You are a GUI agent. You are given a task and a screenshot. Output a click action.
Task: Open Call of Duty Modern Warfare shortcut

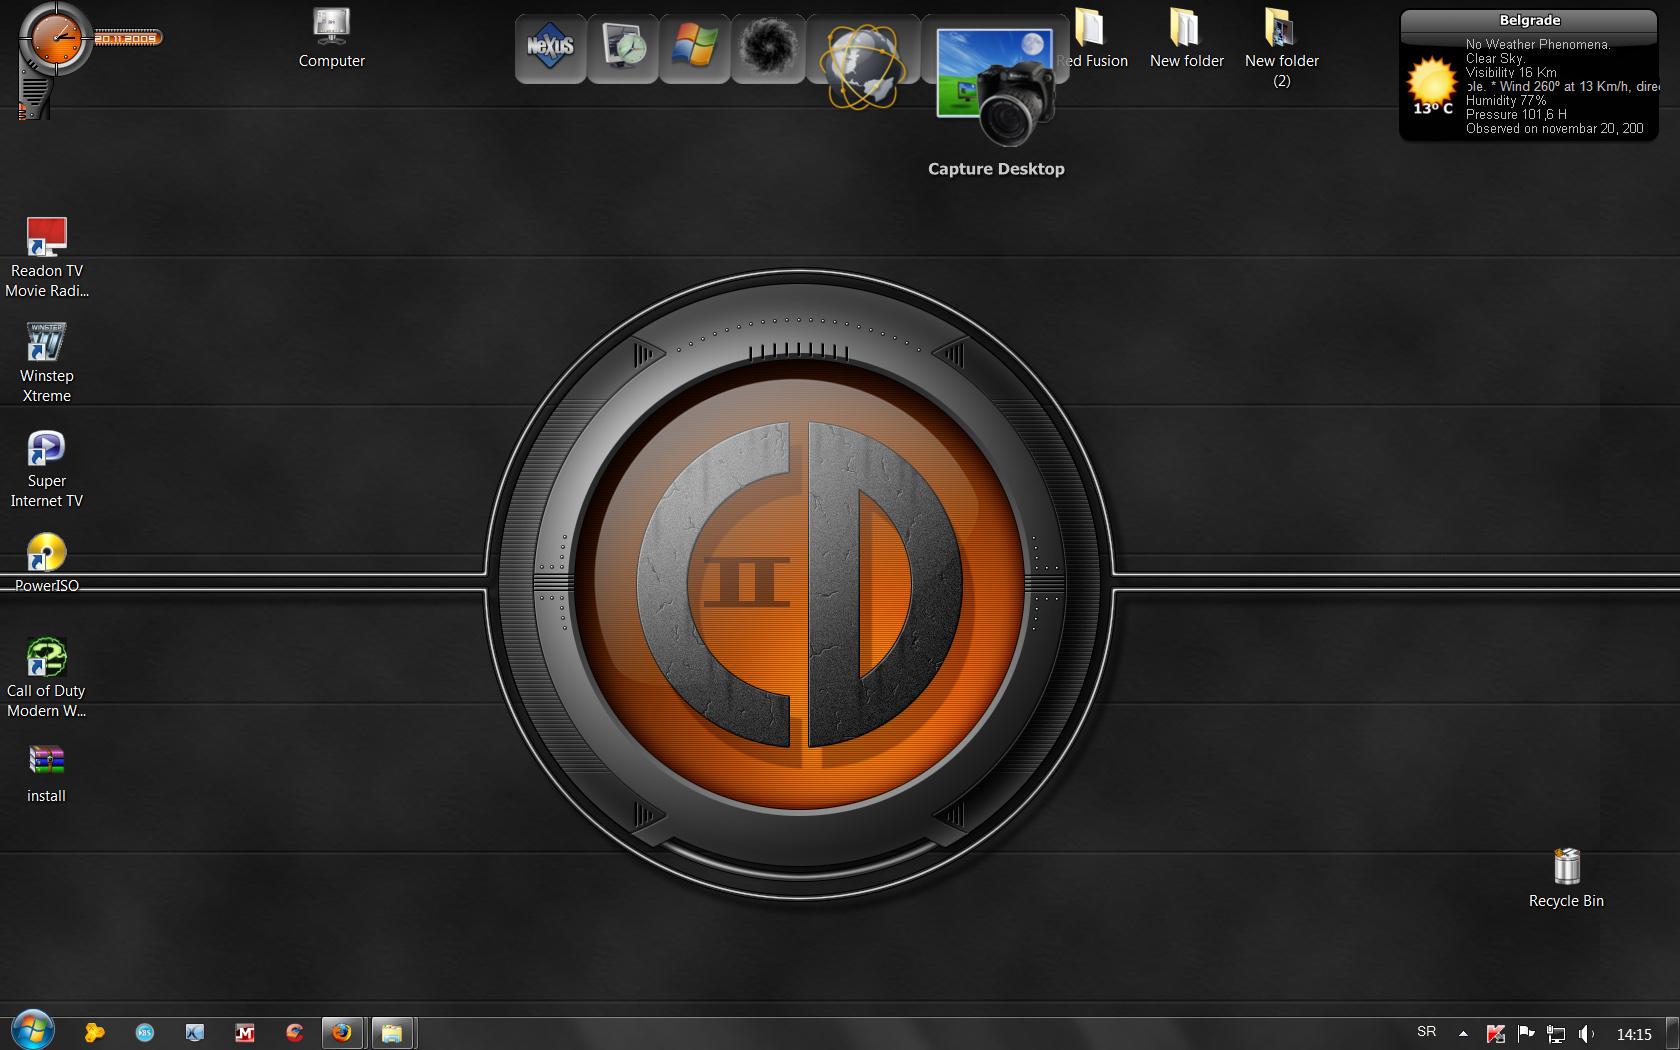(46, 659)
